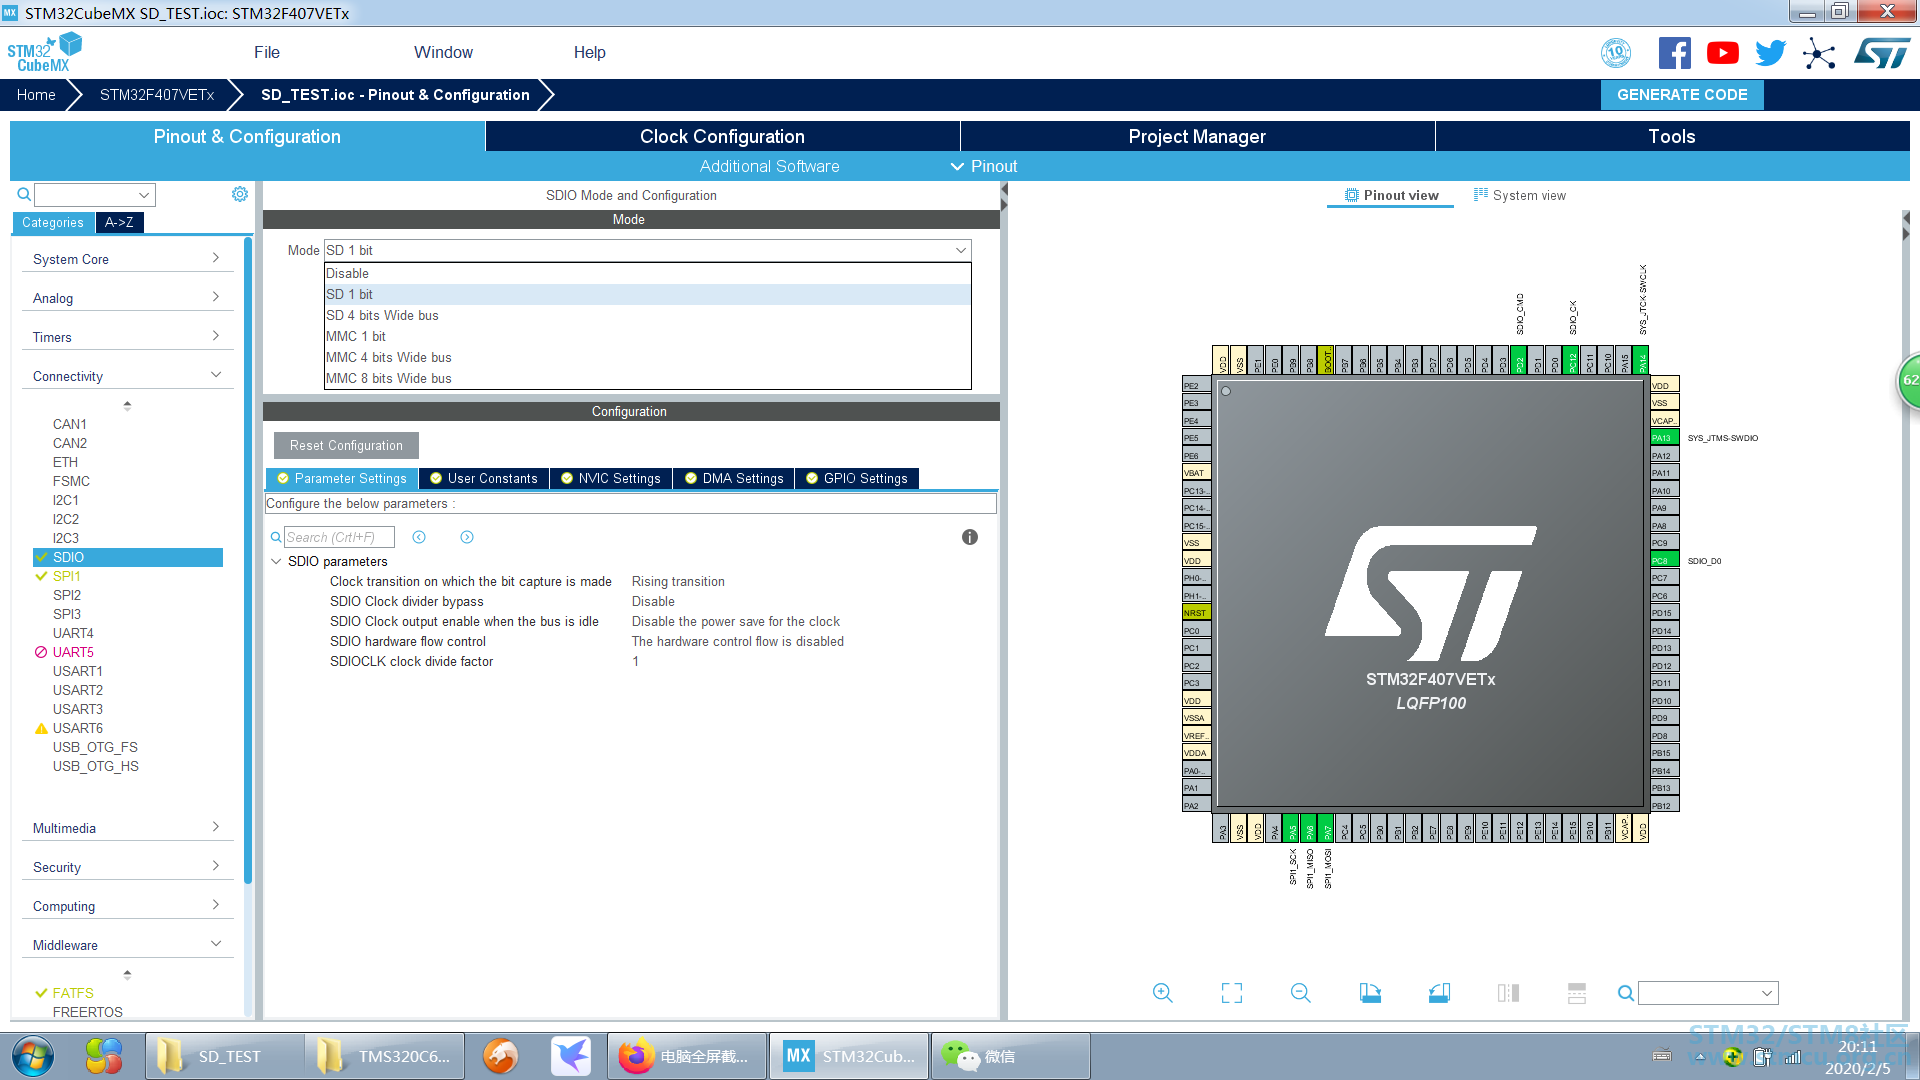1920x1080 pixels.
Task: Open the File menu
Action: tap(267, 52)
